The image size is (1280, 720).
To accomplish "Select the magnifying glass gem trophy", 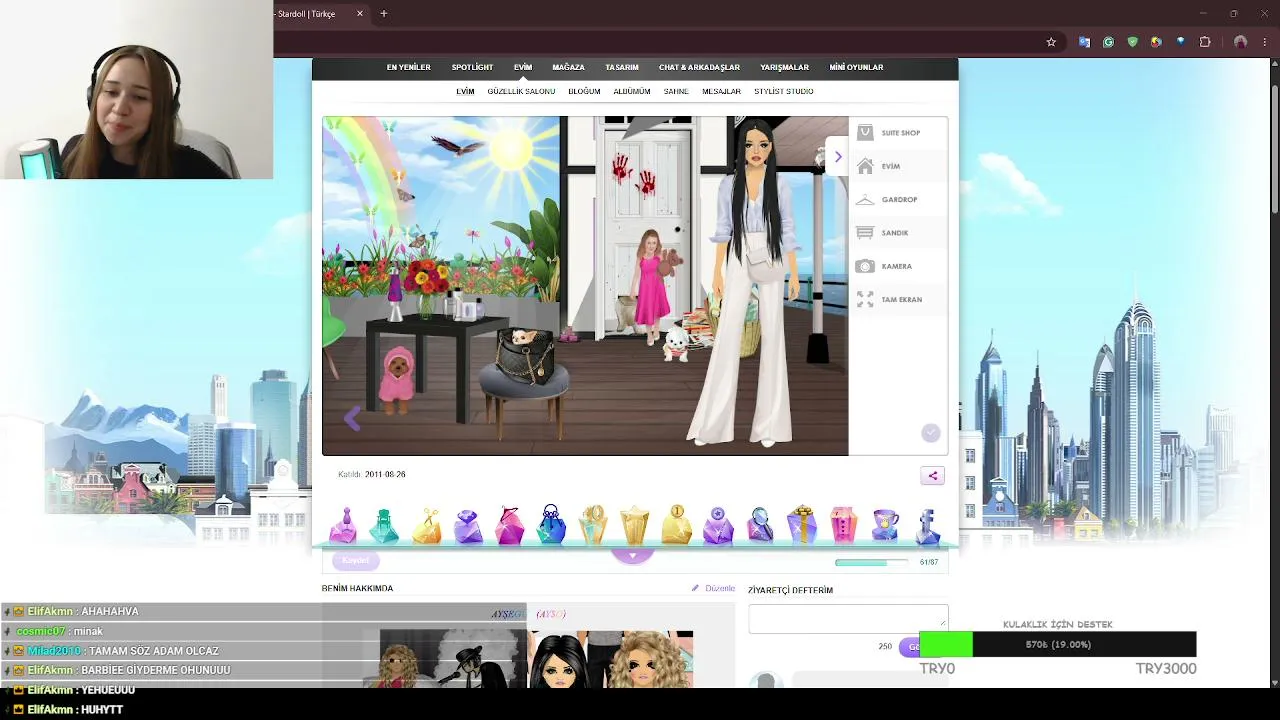I will (760, 525).
